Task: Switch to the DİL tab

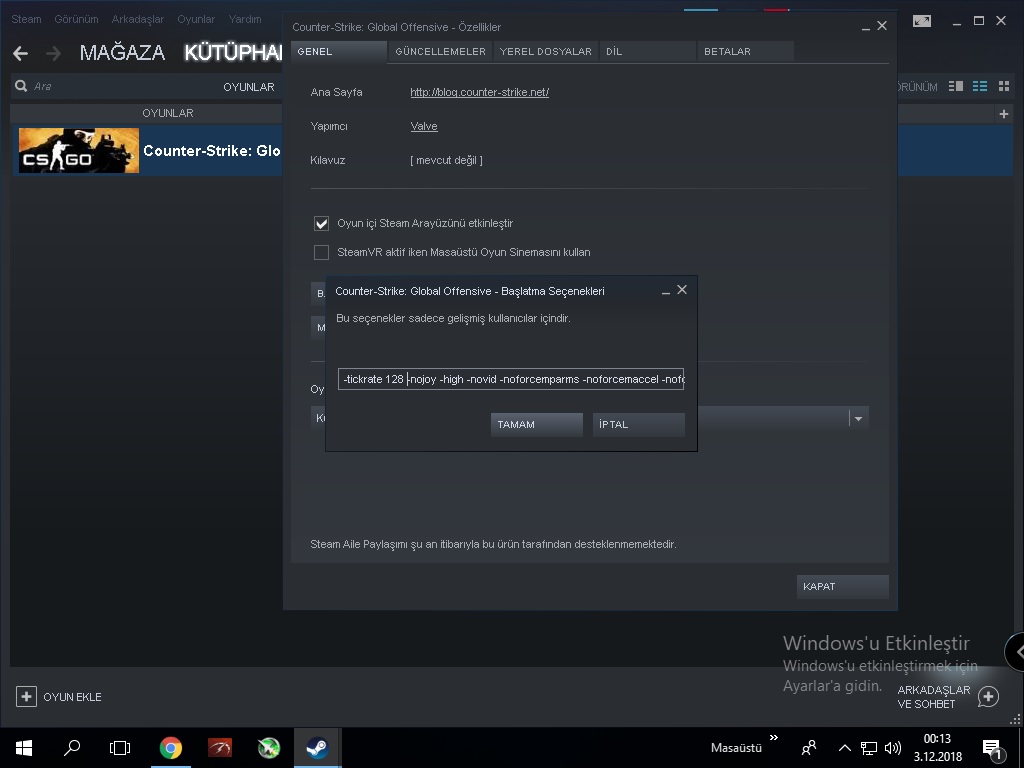Action: tap(648, 52)
